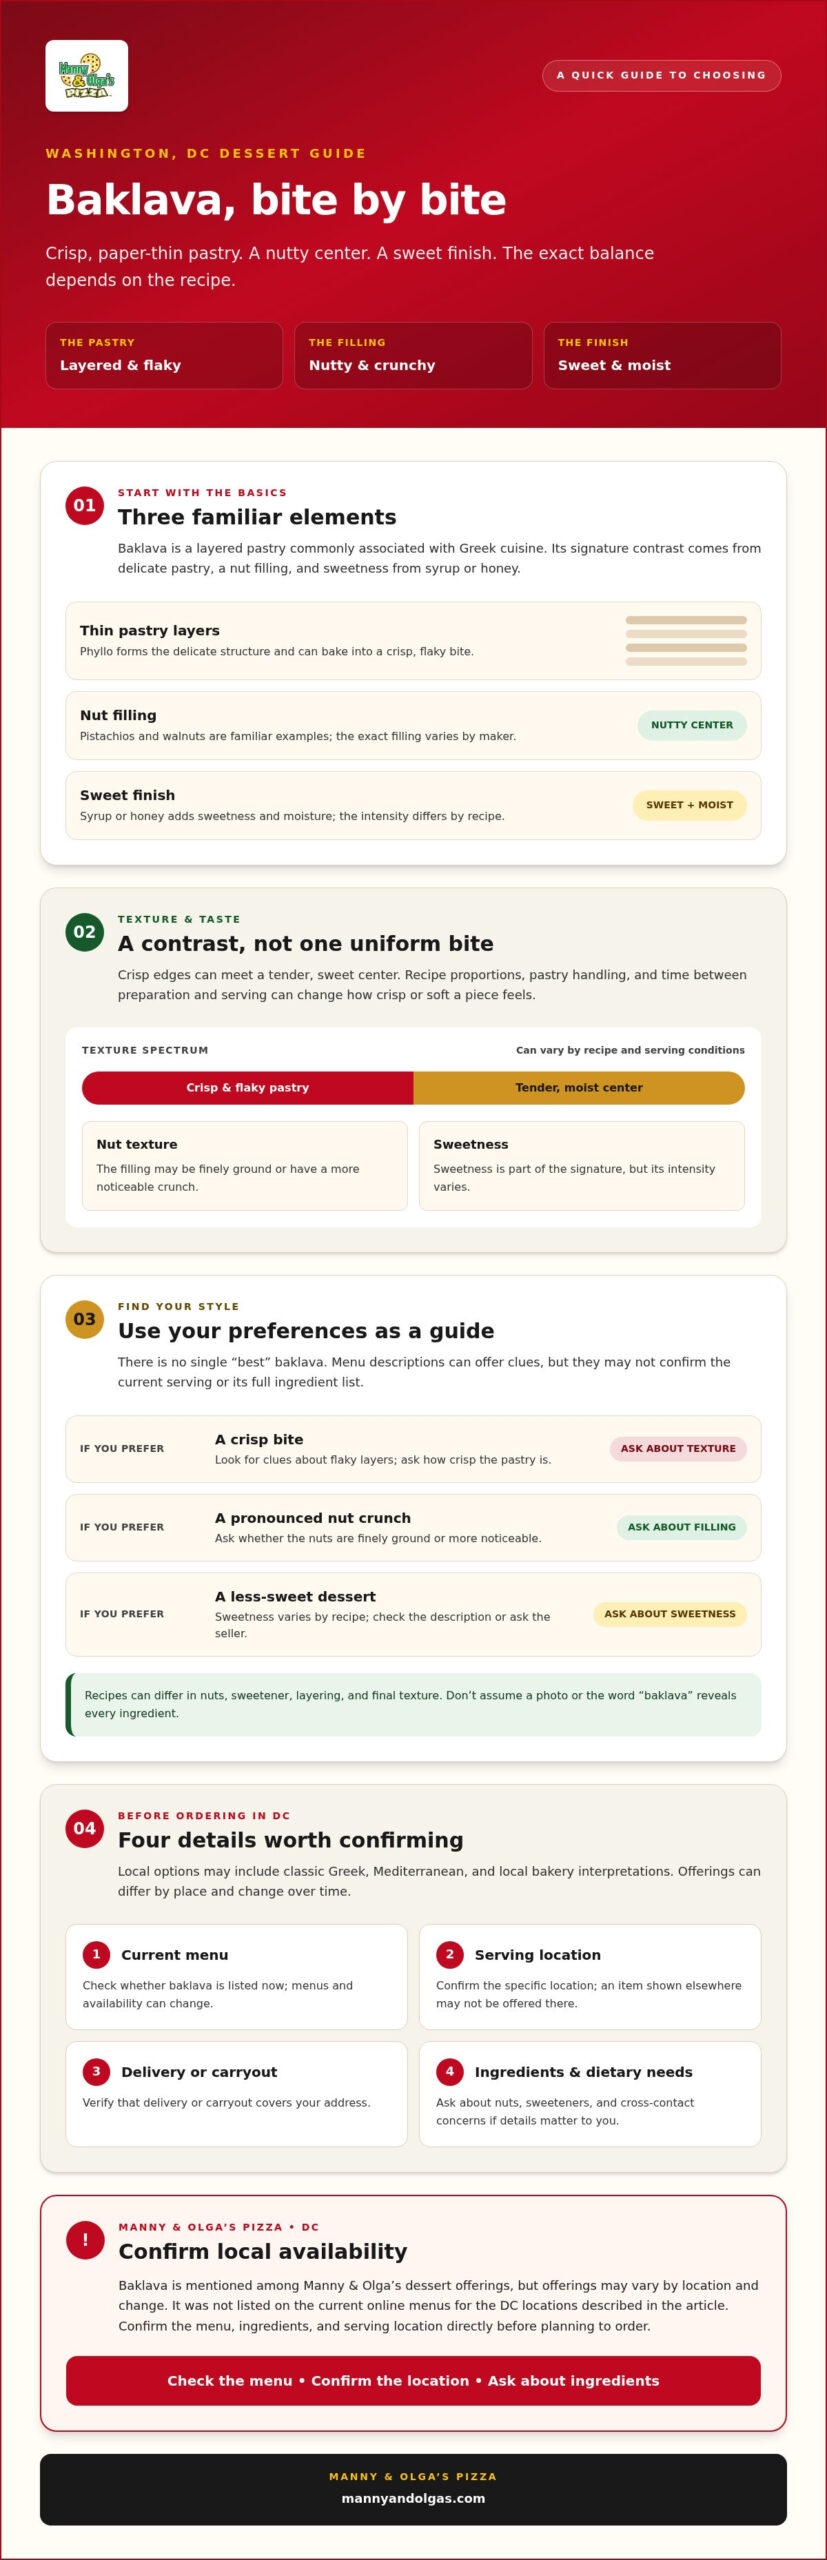Open the mannyandolgas.com link
The image size is (827, 2560).
[413, 2498]
